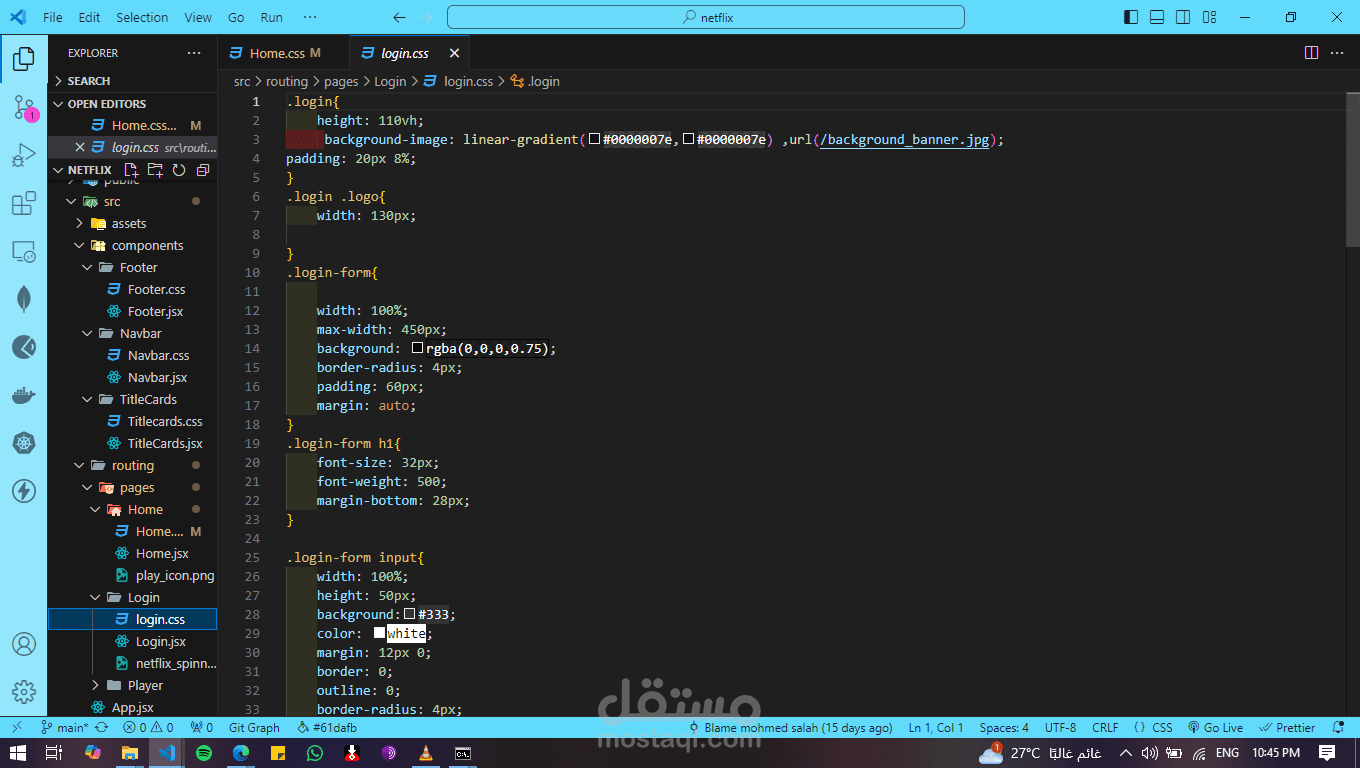
Task: Click New File icon in NETFLIX header
Action: coord(131,170)
